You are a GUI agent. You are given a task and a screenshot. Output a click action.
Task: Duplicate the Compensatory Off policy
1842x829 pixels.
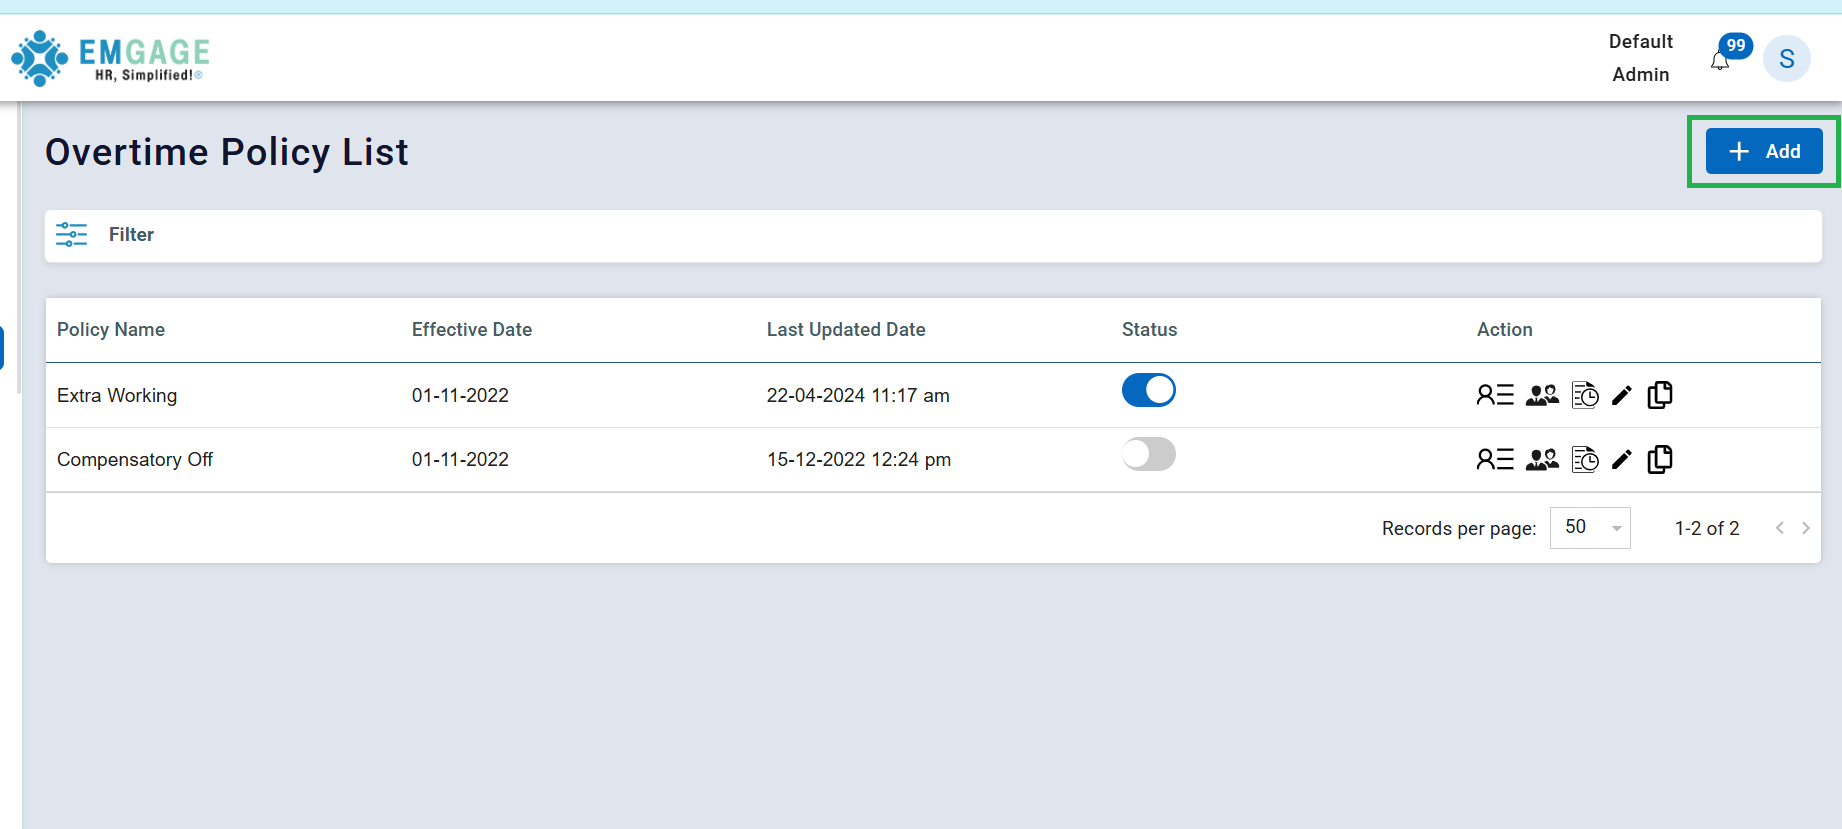pos(1660,459)
